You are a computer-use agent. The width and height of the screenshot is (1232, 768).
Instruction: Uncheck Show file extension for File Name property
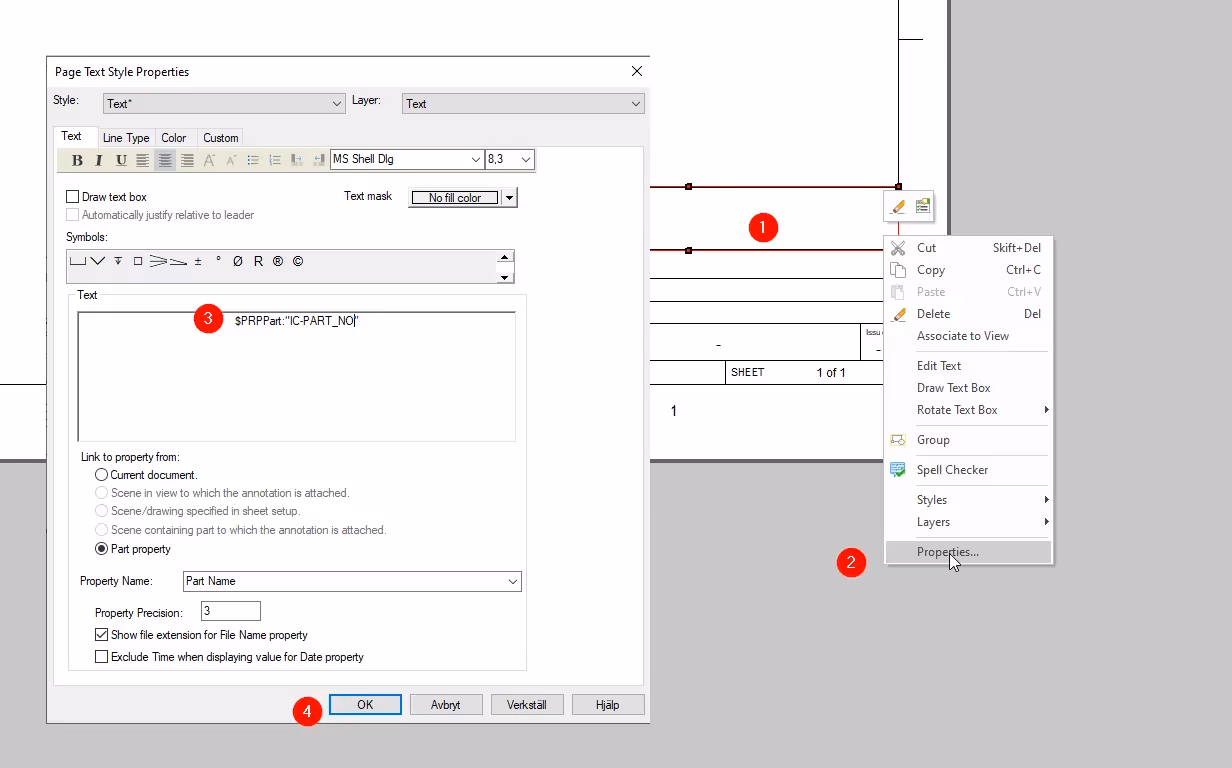coord(101,634)
